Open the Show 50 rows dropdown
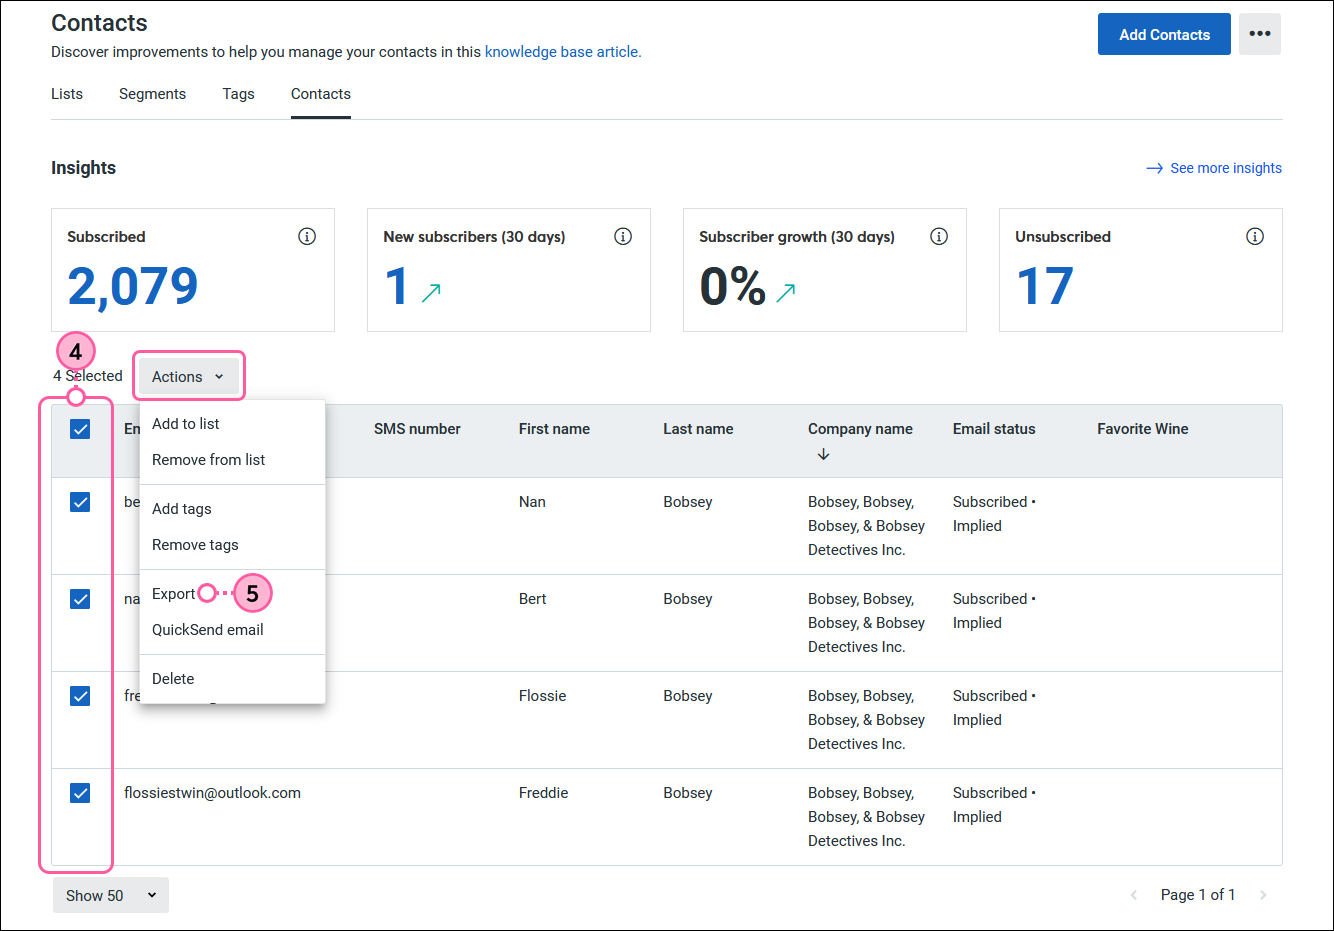 coord(111,895)
